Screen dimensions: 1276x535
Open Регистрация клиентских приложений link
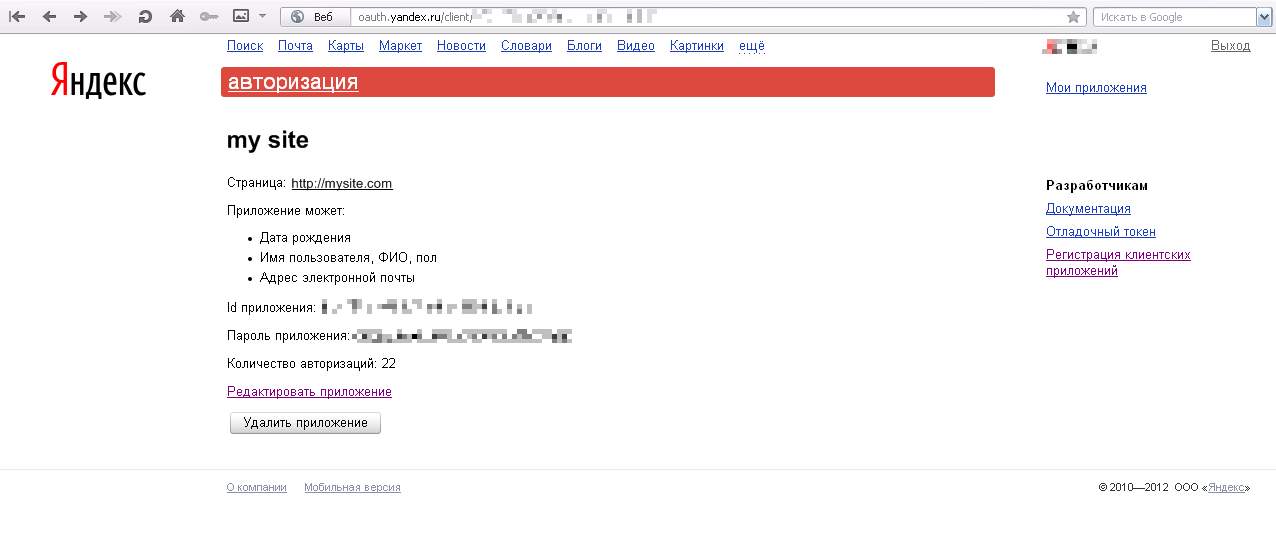(1118, 263)
